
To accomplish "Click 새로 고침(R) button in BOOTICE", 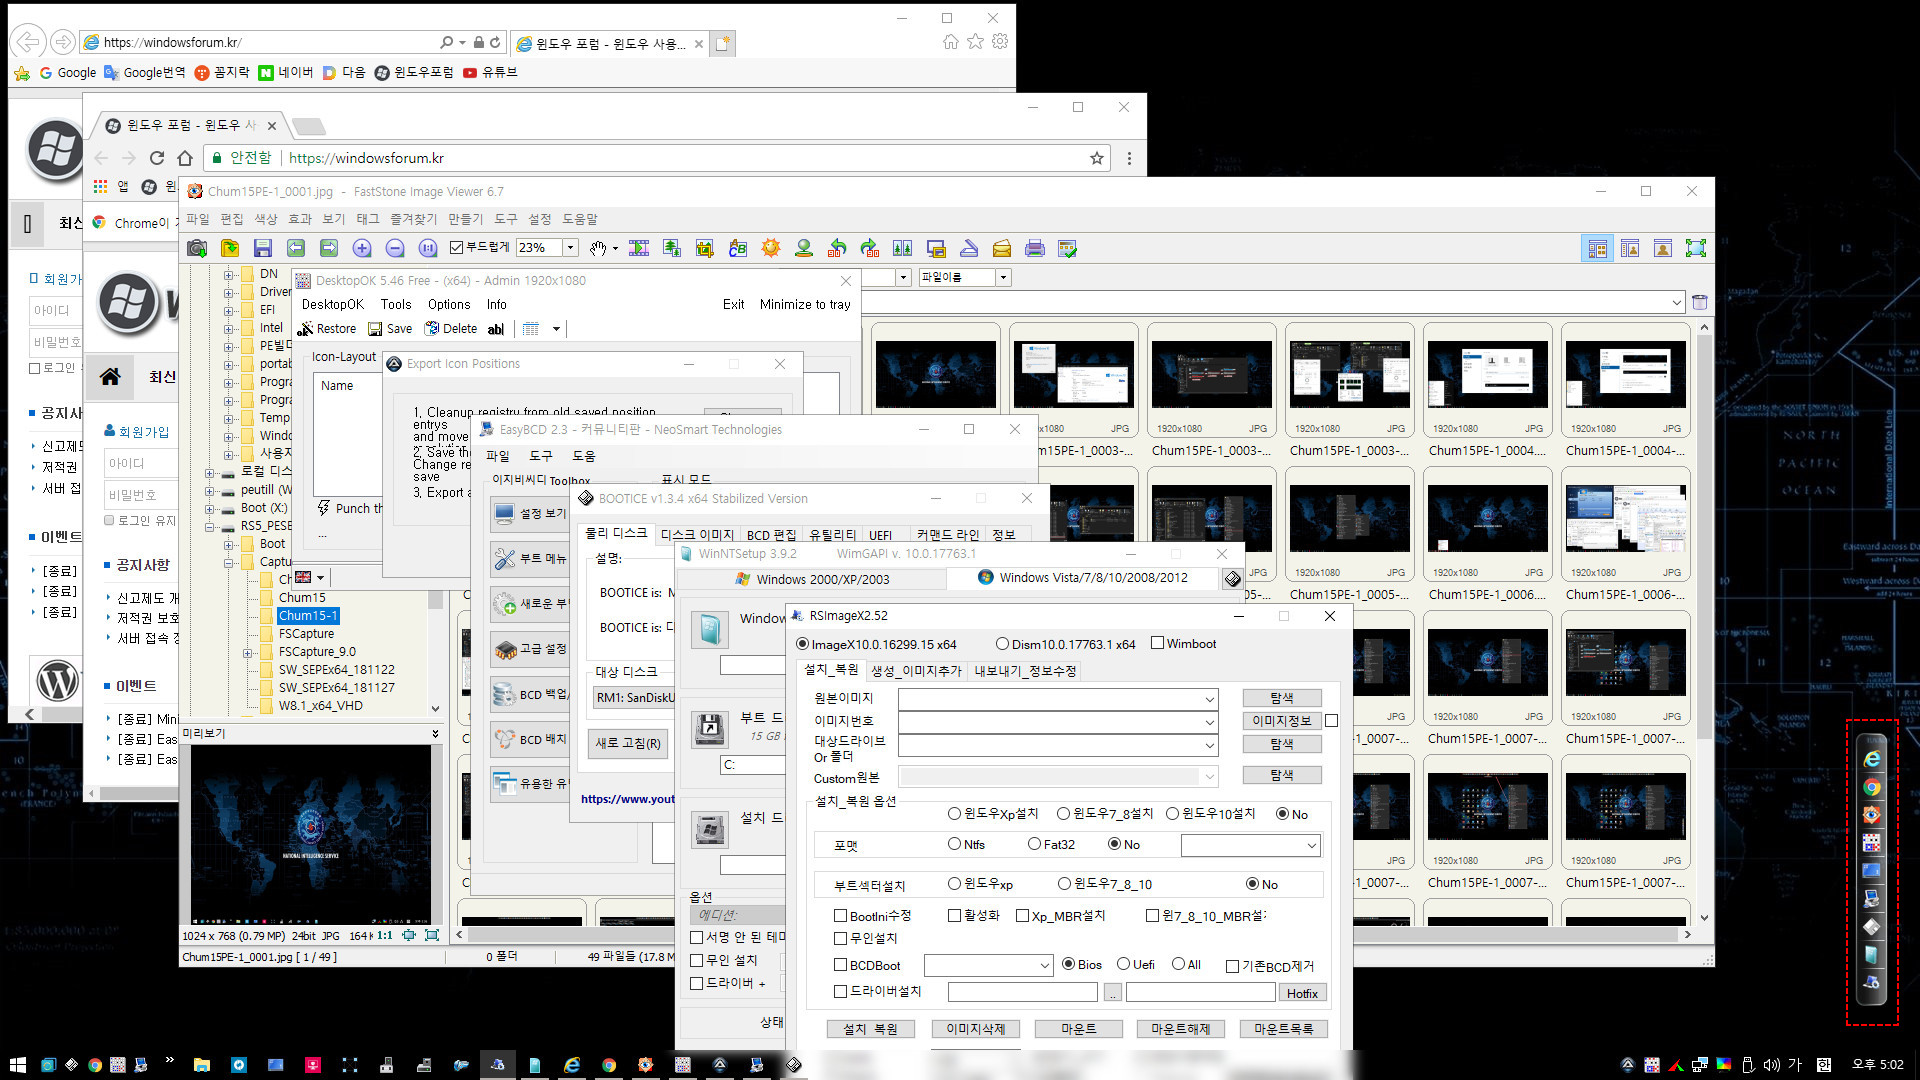I will tap(628, 743).
